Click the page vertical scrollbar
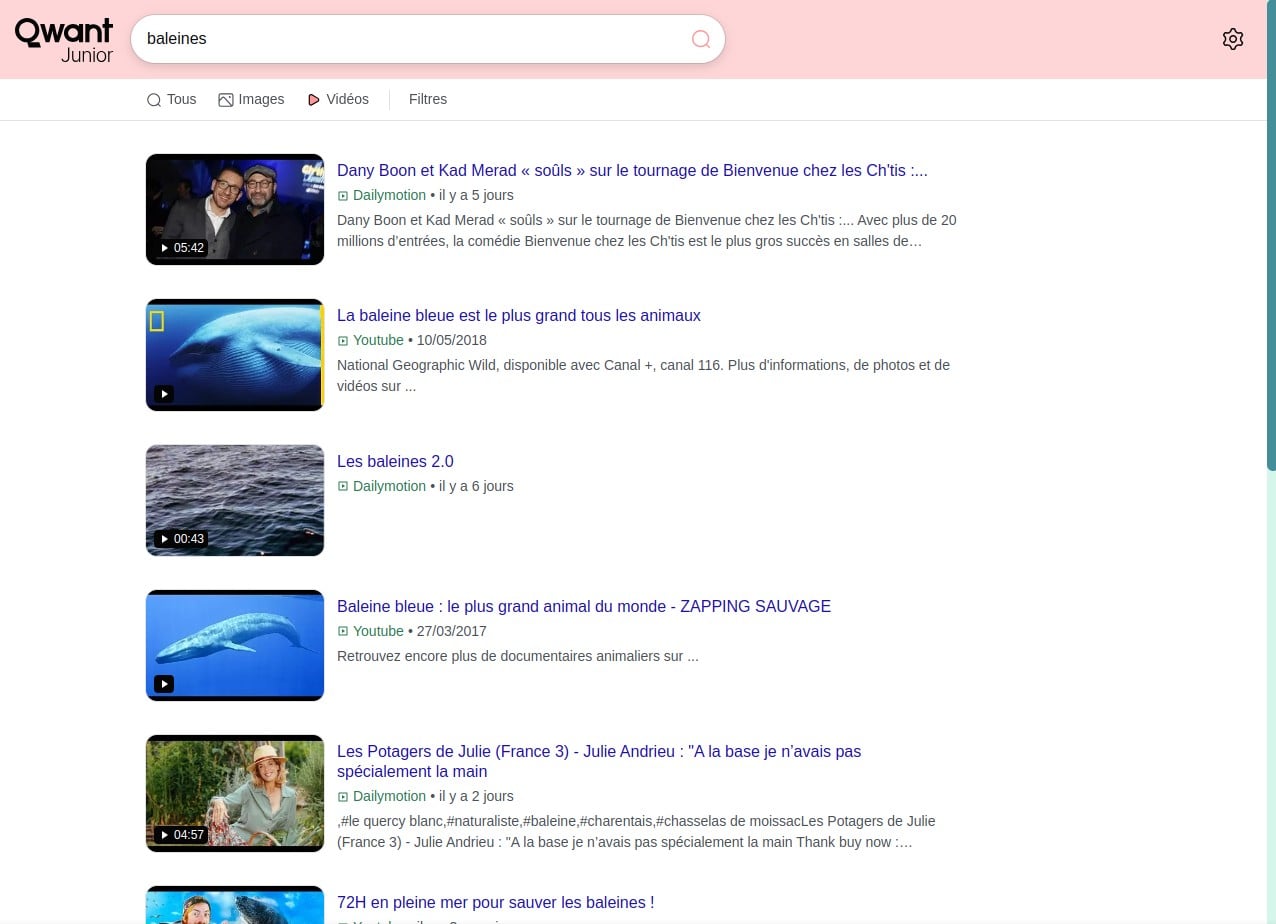Screen dimensions: 1276x924 pos(1270,300)
